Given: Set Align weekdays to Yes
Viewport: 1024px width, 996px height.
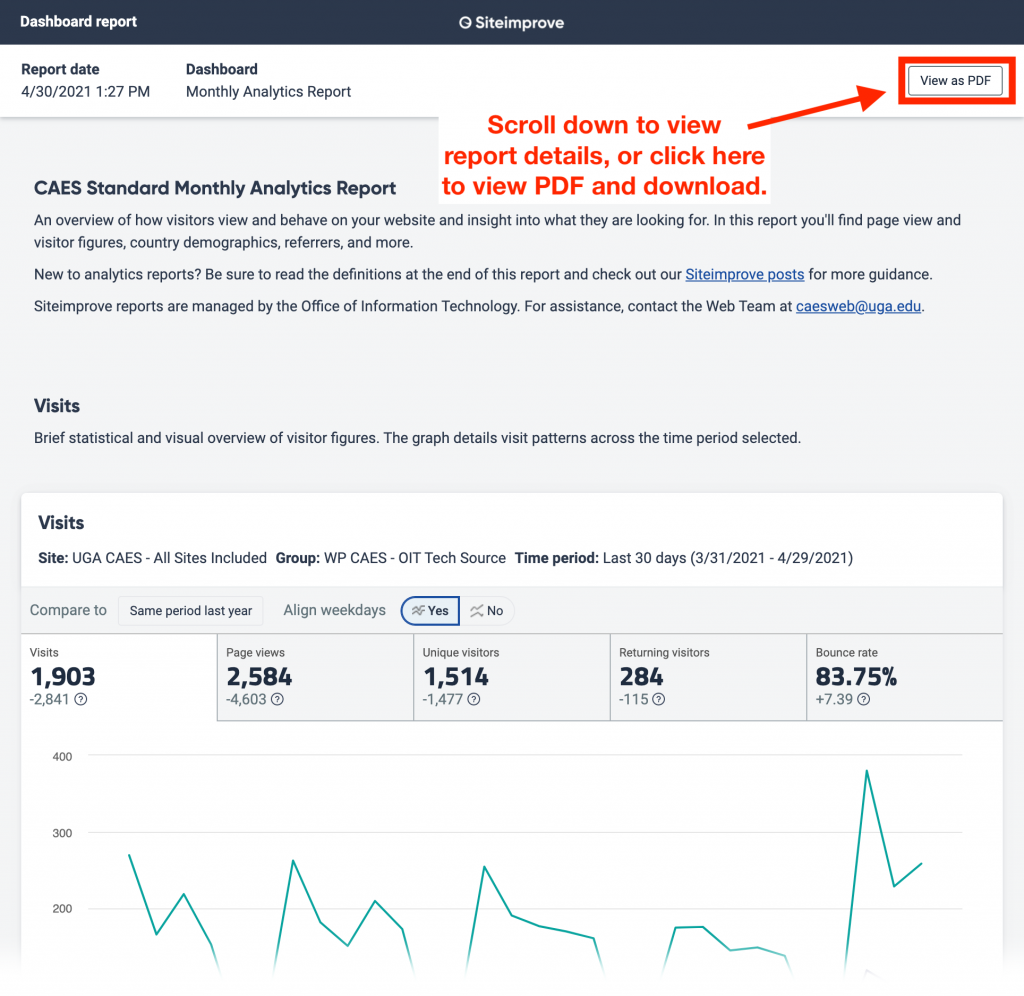Looking at the screenshot, I should tap(430, 611).
